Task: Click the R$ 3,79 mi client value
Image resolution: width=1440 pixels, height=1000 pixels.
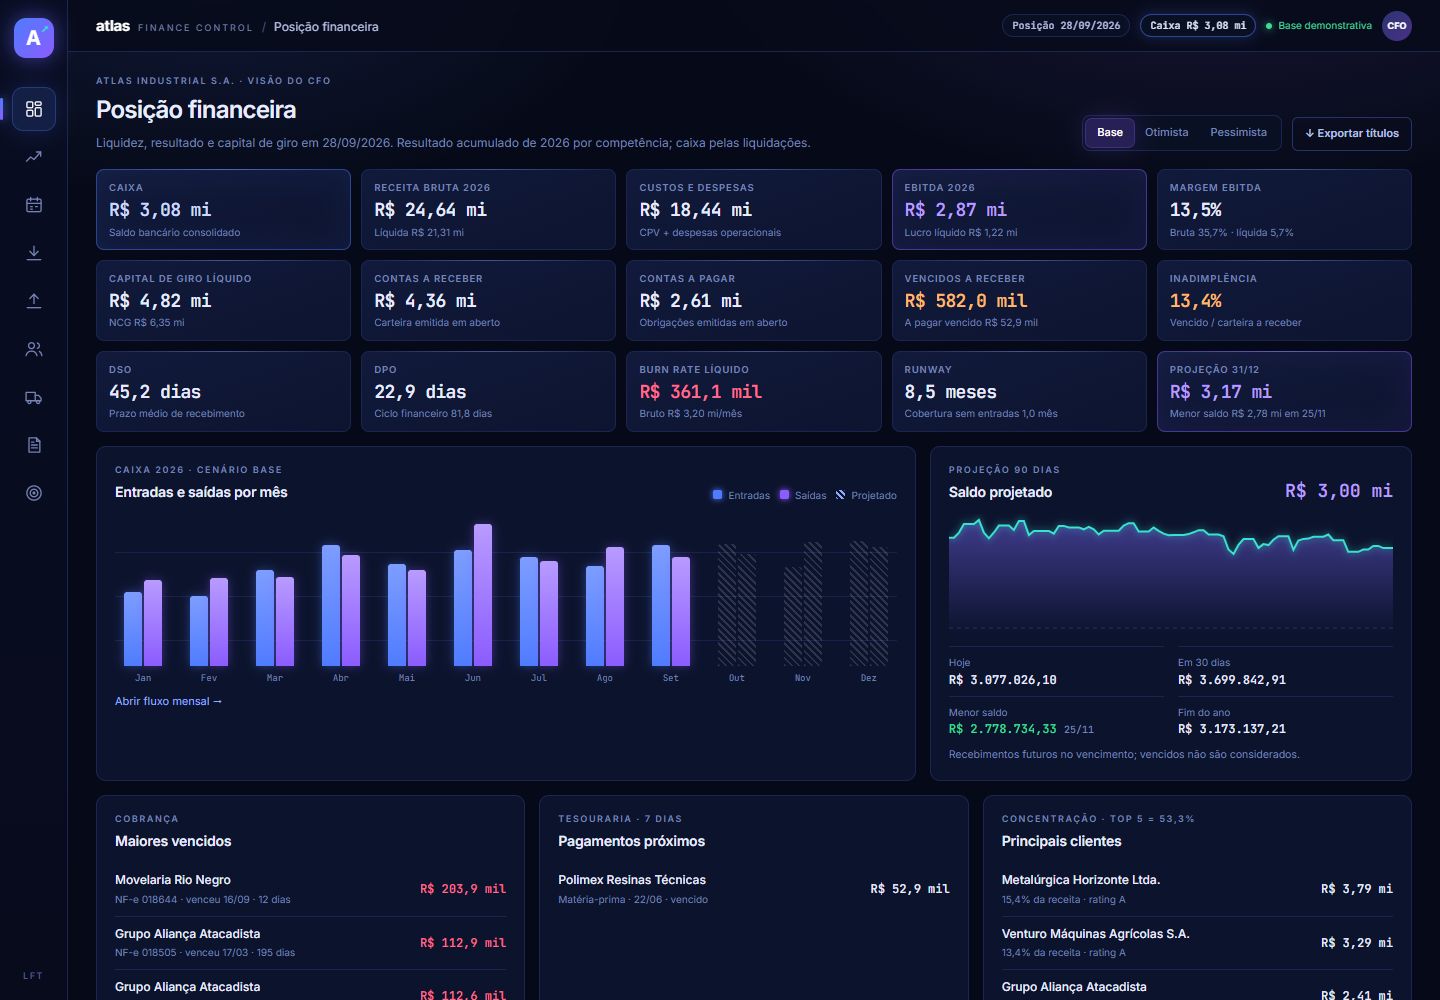Action: click(1357, 889)
